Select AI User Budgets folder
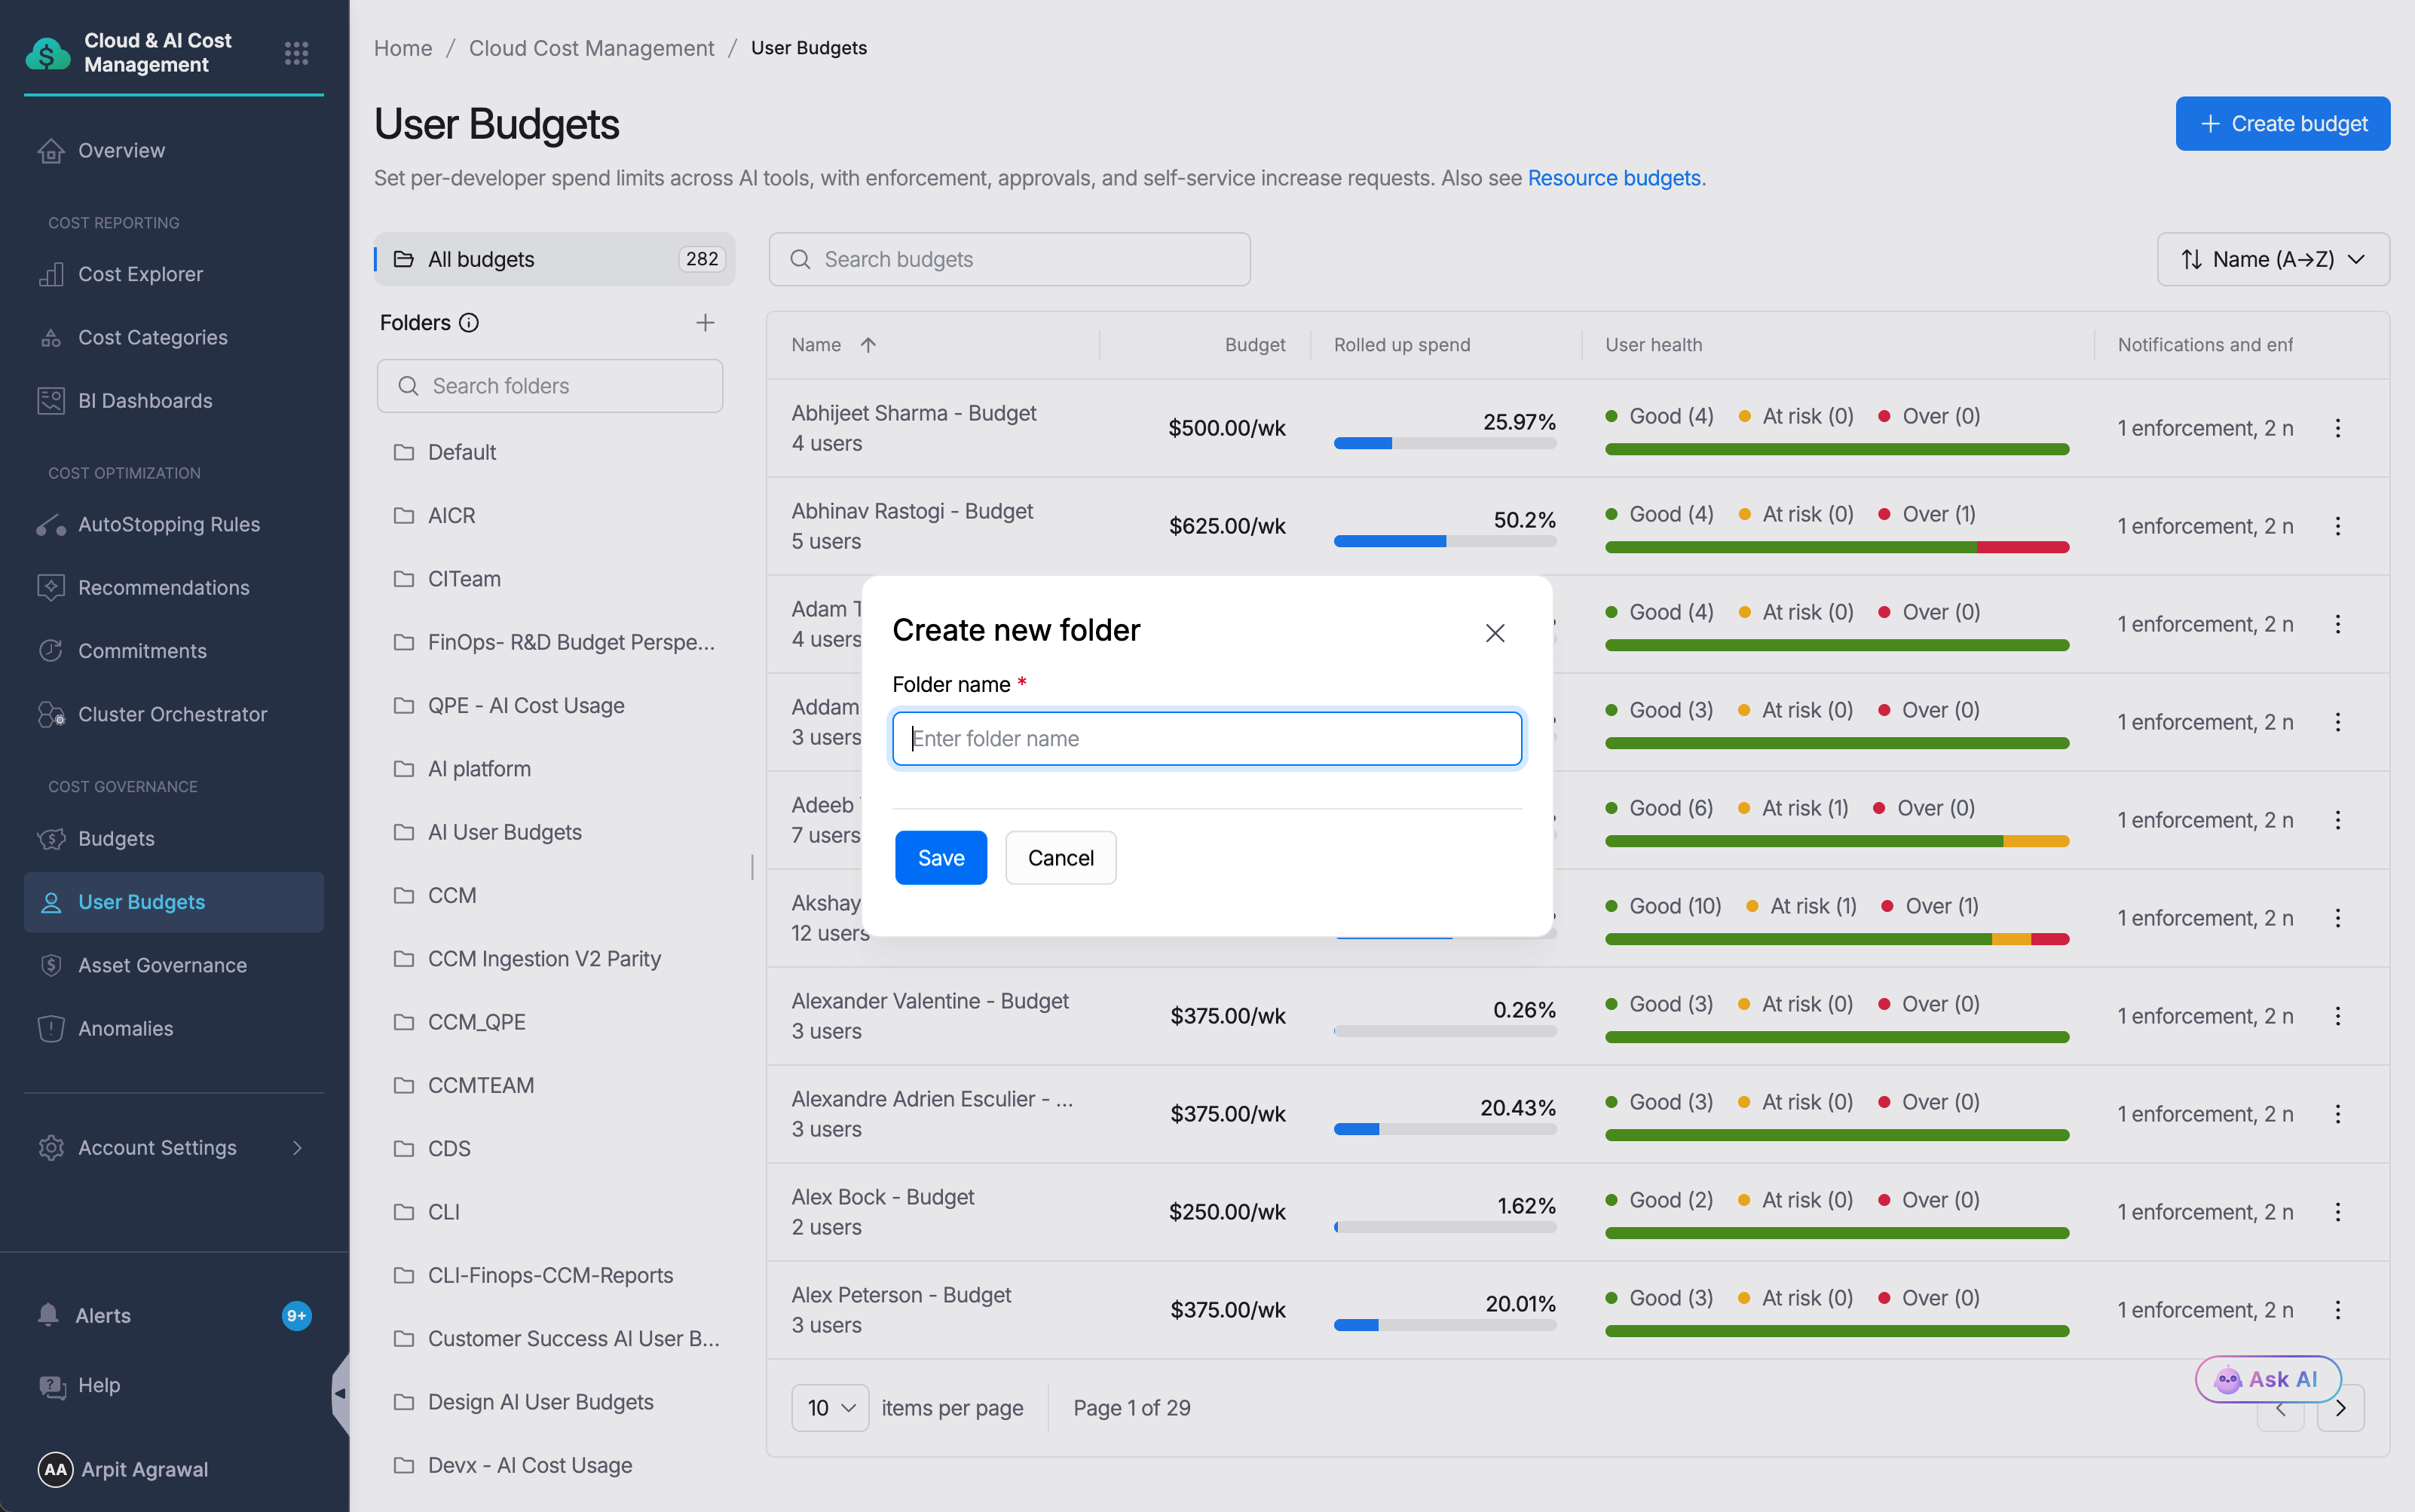The image size is (2415, 1512). pyautogui.click(x=504, y=832)
